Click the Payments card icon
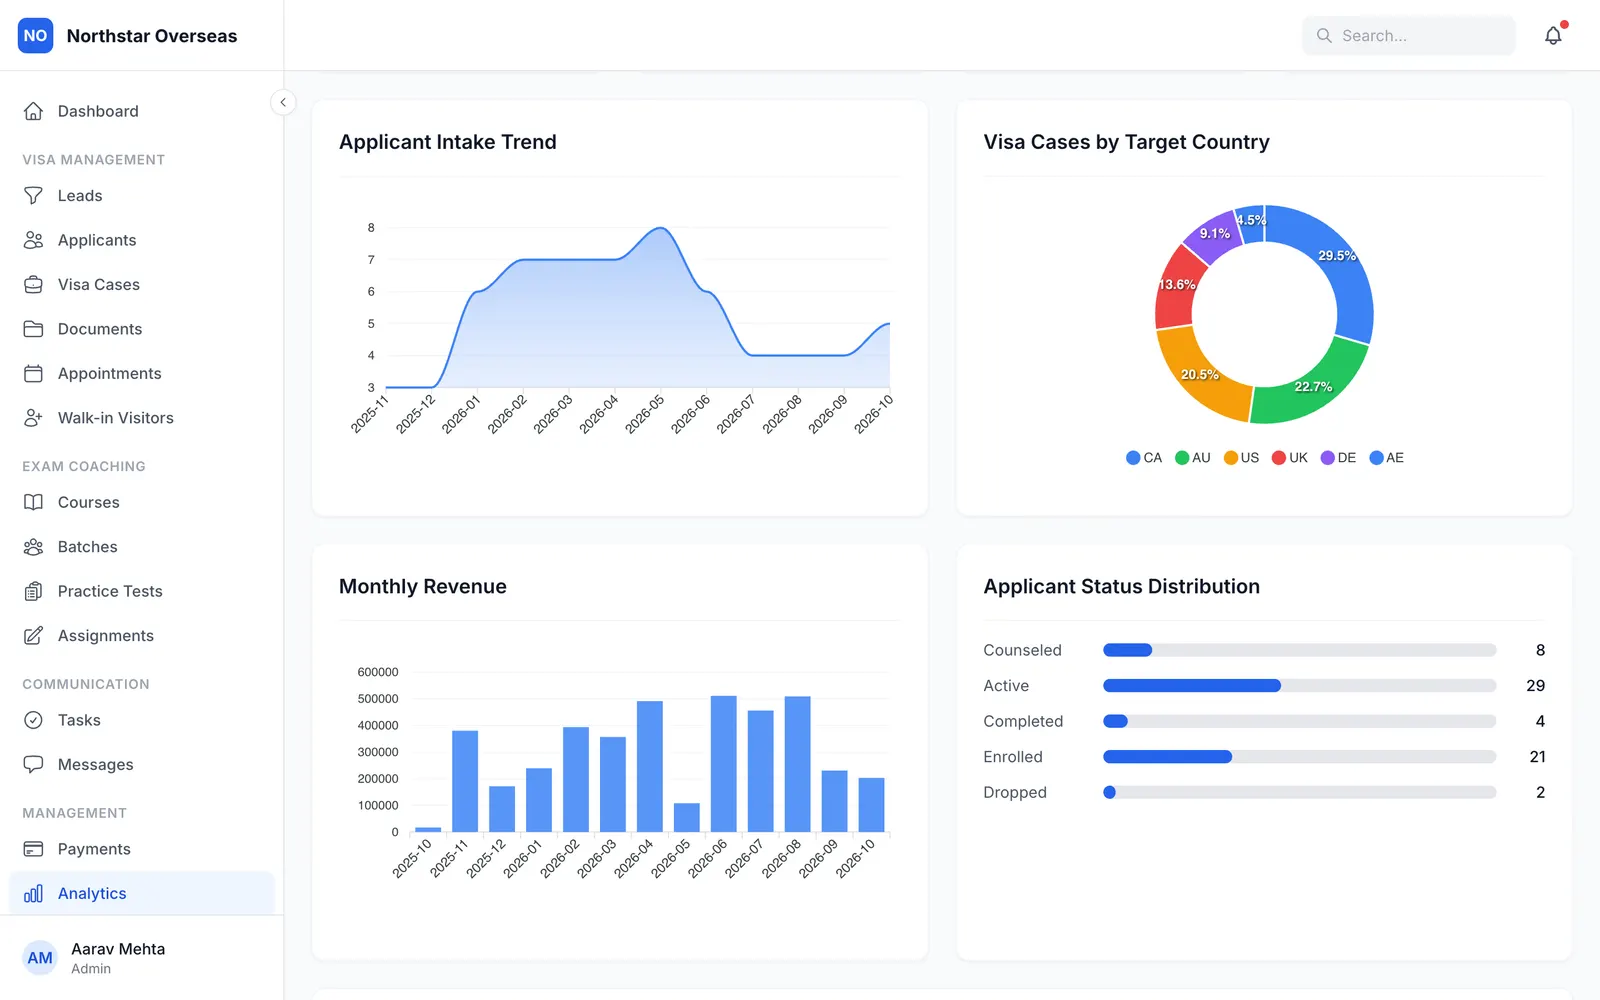 coord(33,849)
